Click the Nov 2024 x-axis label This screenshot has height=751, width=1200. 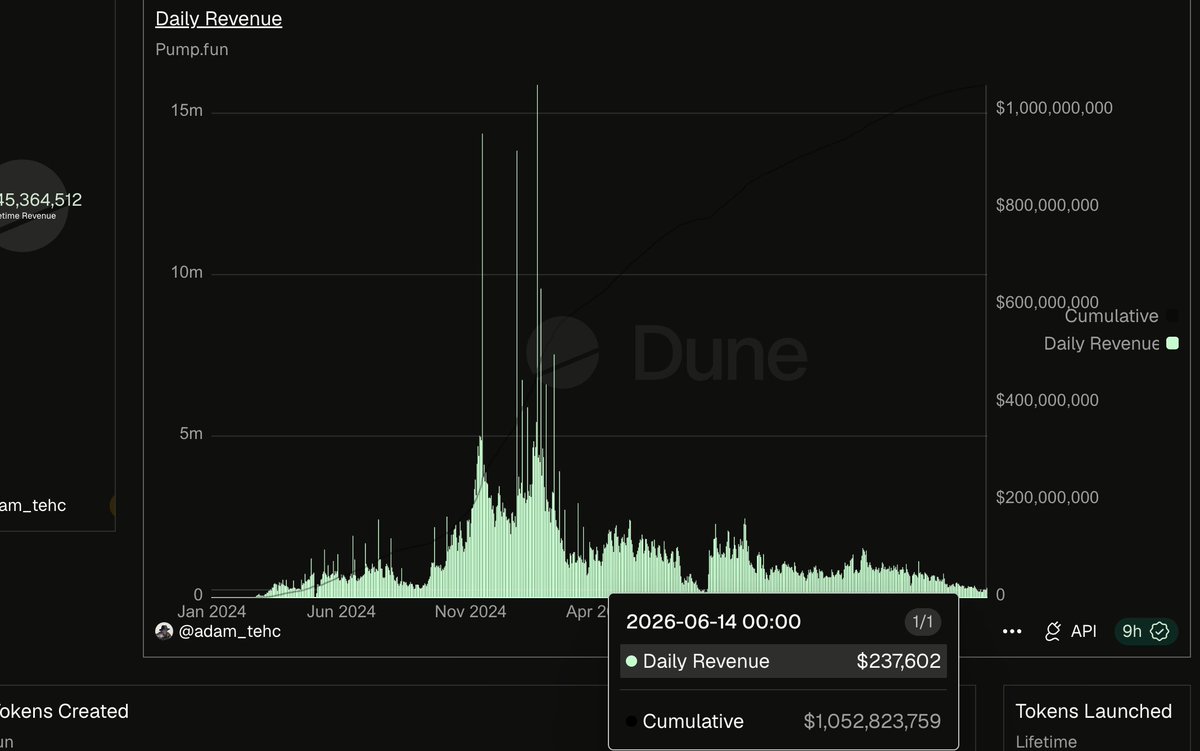click(472, 611)
